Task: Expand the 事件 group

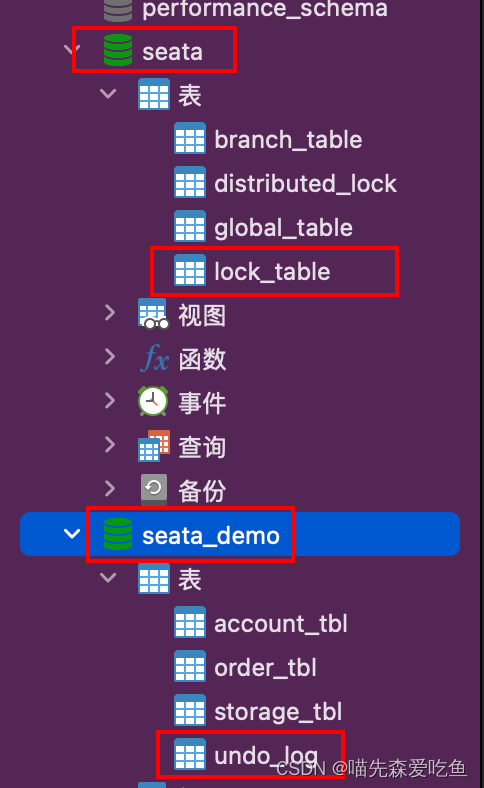Action: click(110, 401)
